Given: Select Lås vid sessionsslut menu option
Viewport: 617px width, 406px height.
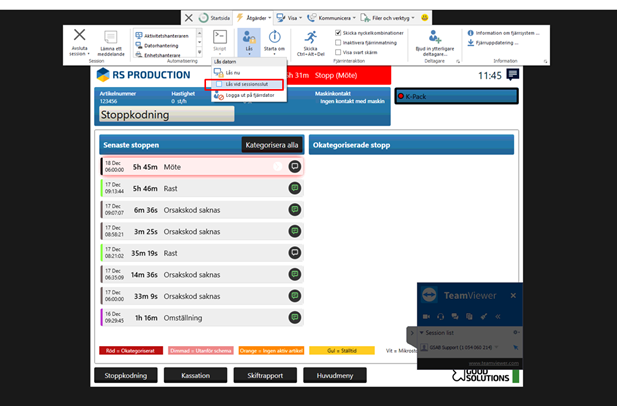Looking at the screenshot, I should tap(243, 84).
